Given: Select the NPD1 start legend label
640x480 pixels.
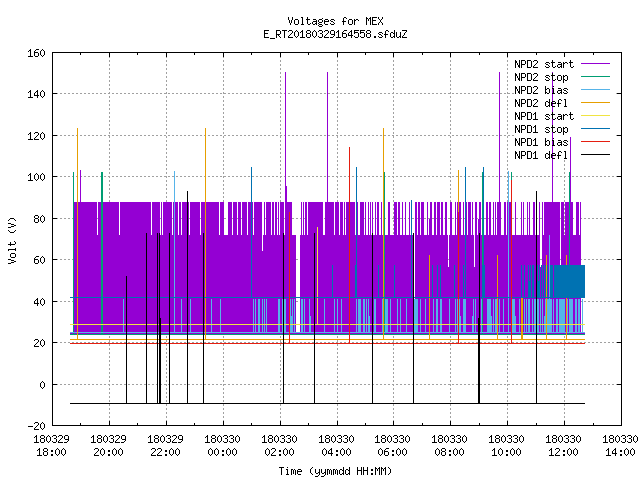Looking at the screenshot, I should pos(544,116).
